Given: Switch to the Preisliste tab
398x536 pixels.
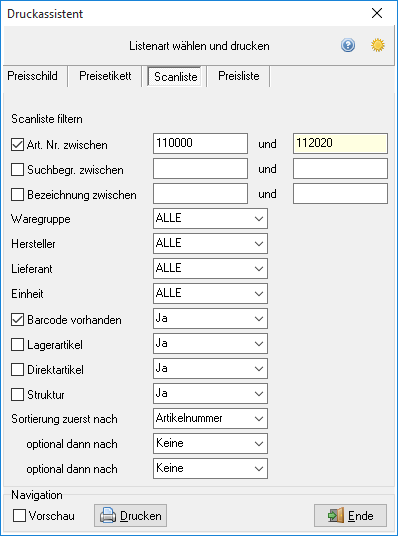Looking at the screenshot, I should pyautogui.click(x=239, y=76).
